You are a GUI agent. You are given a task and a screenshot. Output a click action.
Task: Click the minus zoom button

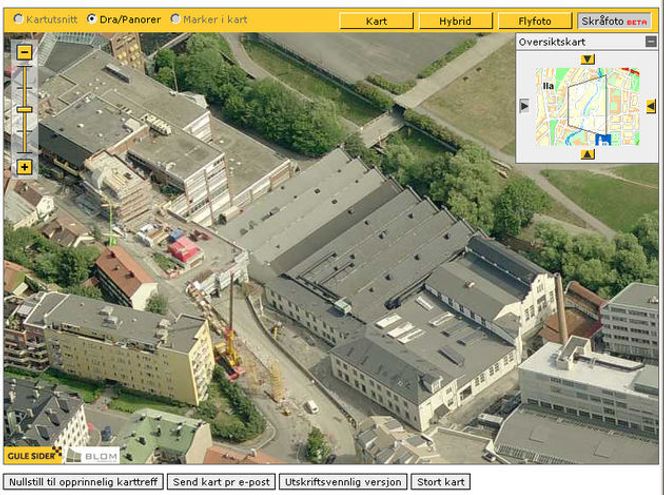point(24,52)
